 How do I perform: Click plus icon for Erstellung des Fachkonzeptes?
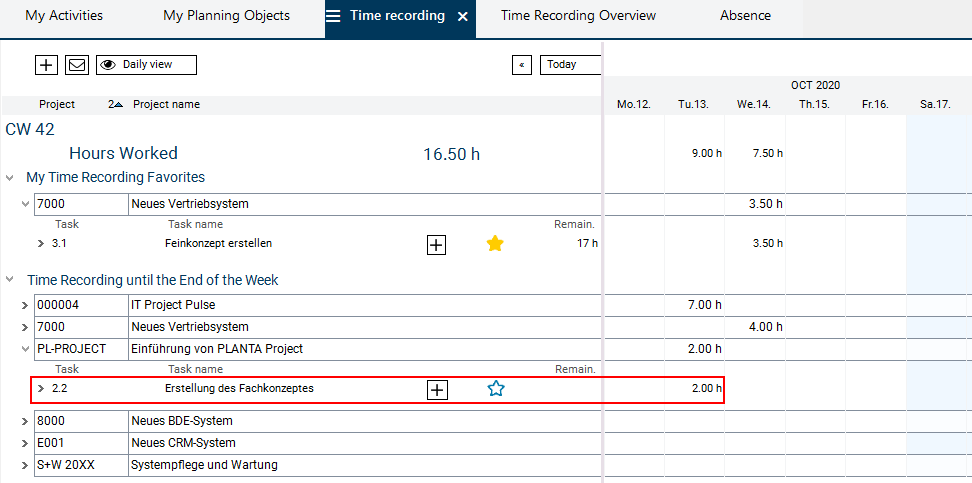[x=436, y=389]
